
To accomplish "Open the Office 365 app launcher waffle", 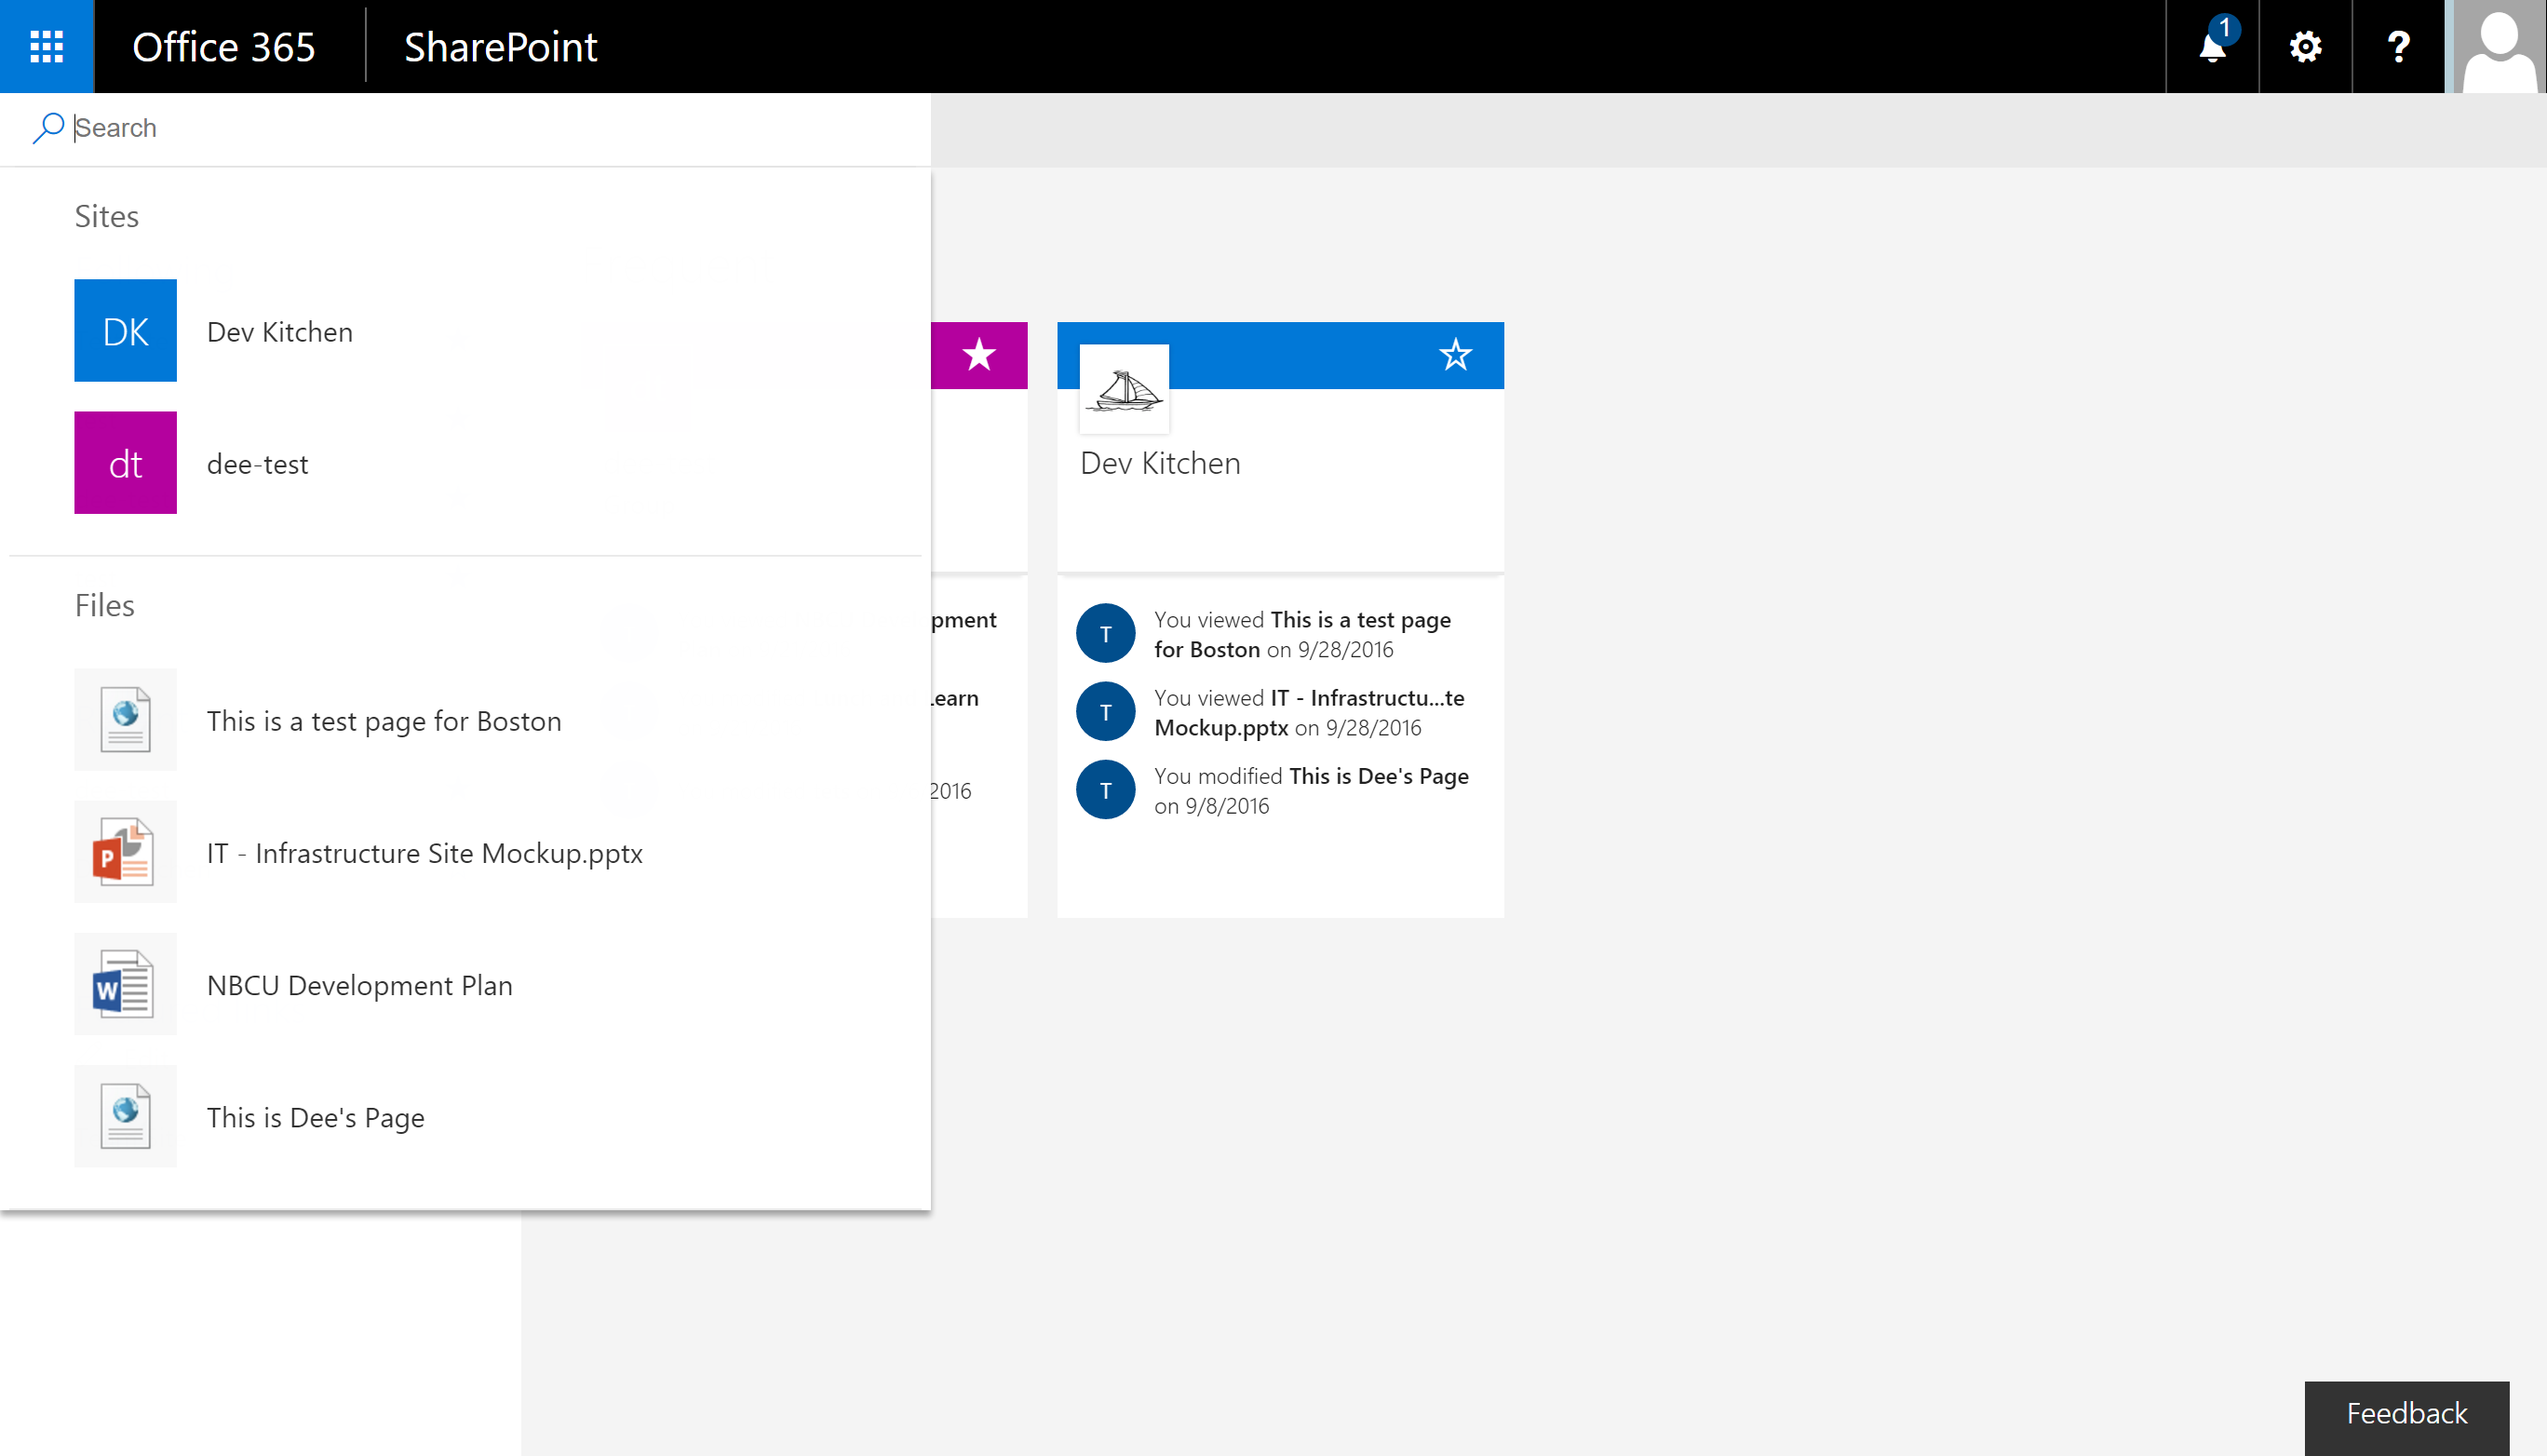I will [47, 46].
